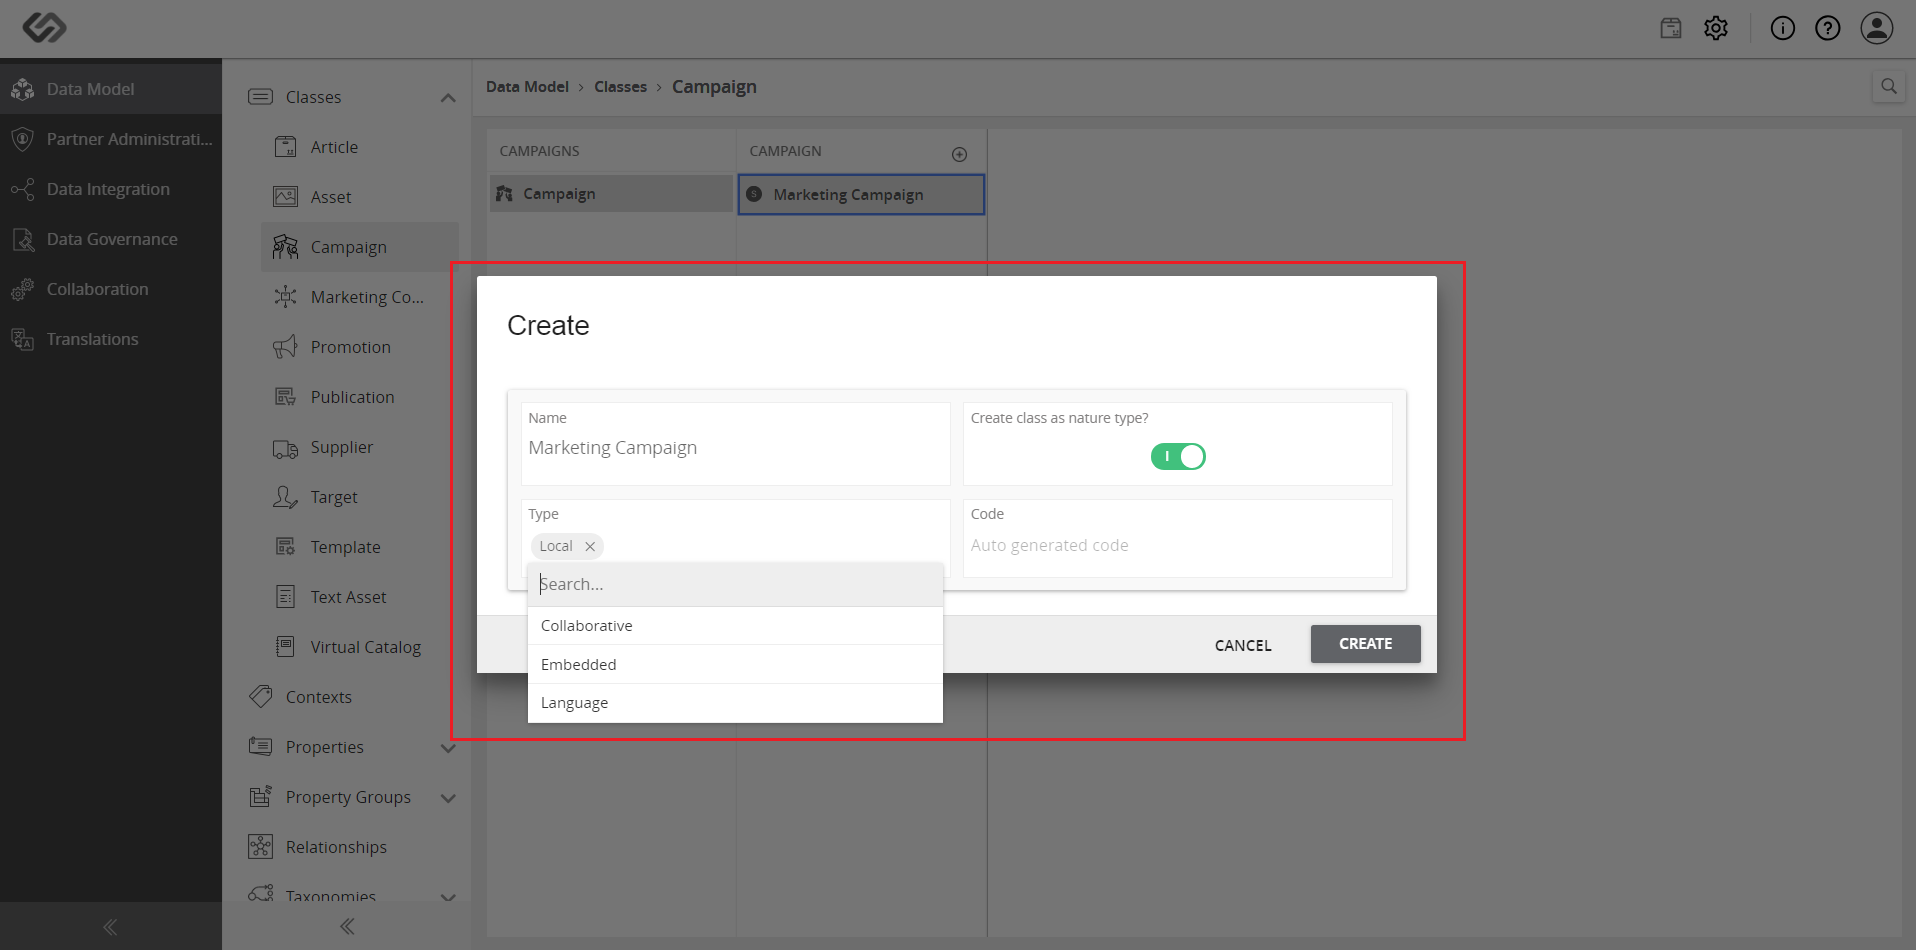Screen dimensions: 1916x950
Task: Open the calendar save icon in the top bar
Action: [1671, 28]
